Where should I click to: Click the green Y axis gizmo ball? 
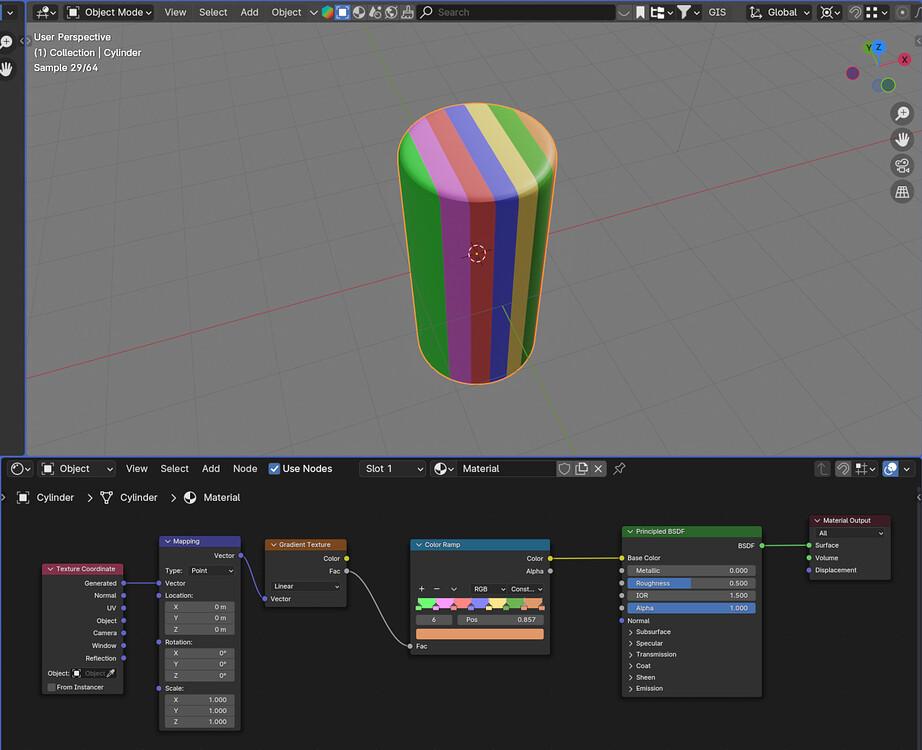[868, 48]
